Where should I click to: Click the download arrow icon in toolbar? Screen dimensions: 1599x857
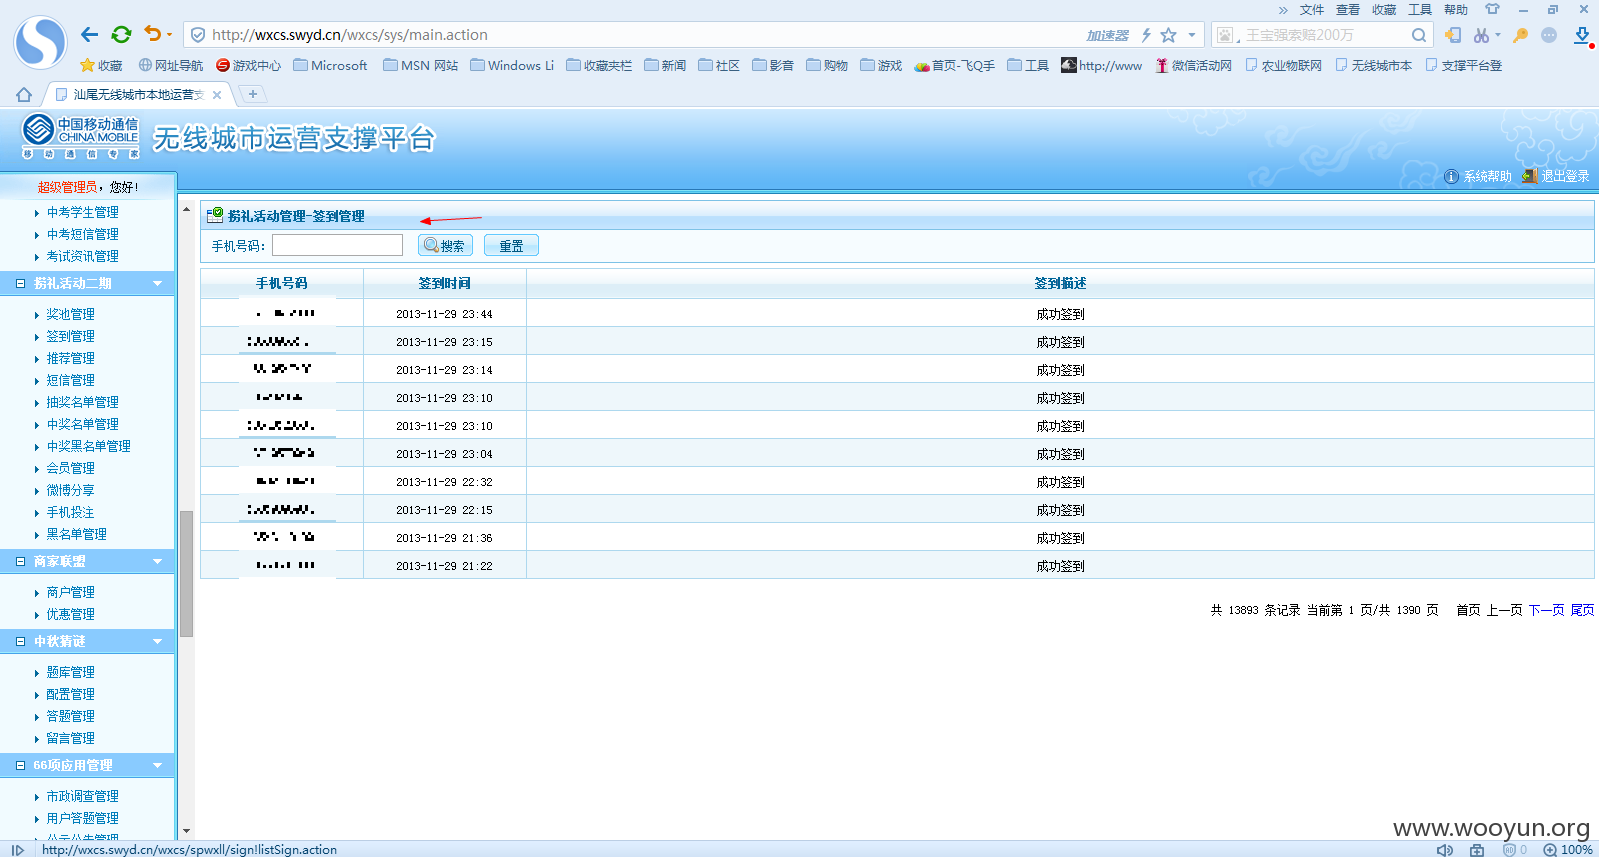click(x=1582, y=35)
